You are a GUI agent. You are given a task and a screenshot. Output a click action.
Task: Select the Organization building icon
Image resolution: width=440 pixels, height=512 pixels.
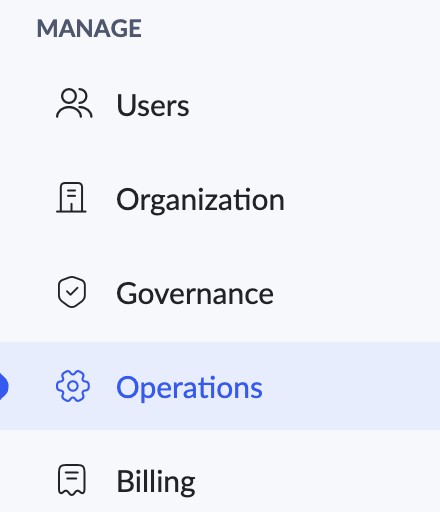pyautogui.click(x=71, y=197)
